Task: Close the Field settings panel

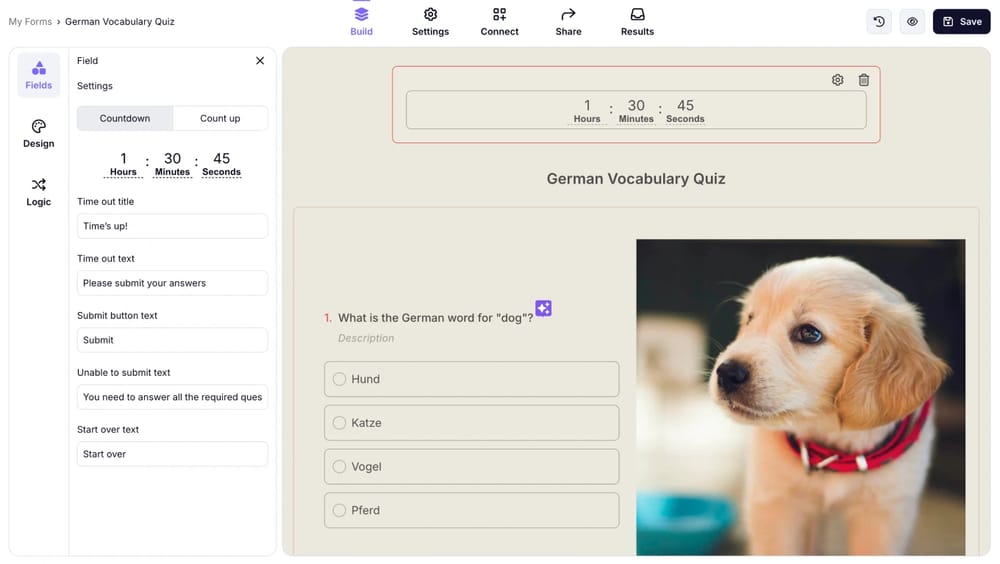Action: 260,61
